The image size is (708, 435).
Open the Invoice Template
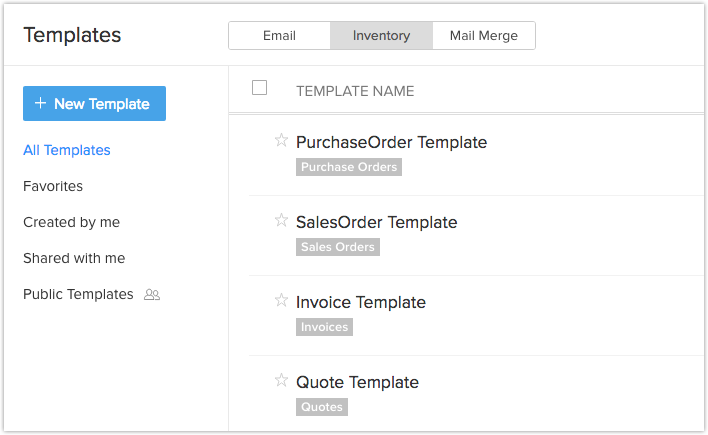coord(361,302)
